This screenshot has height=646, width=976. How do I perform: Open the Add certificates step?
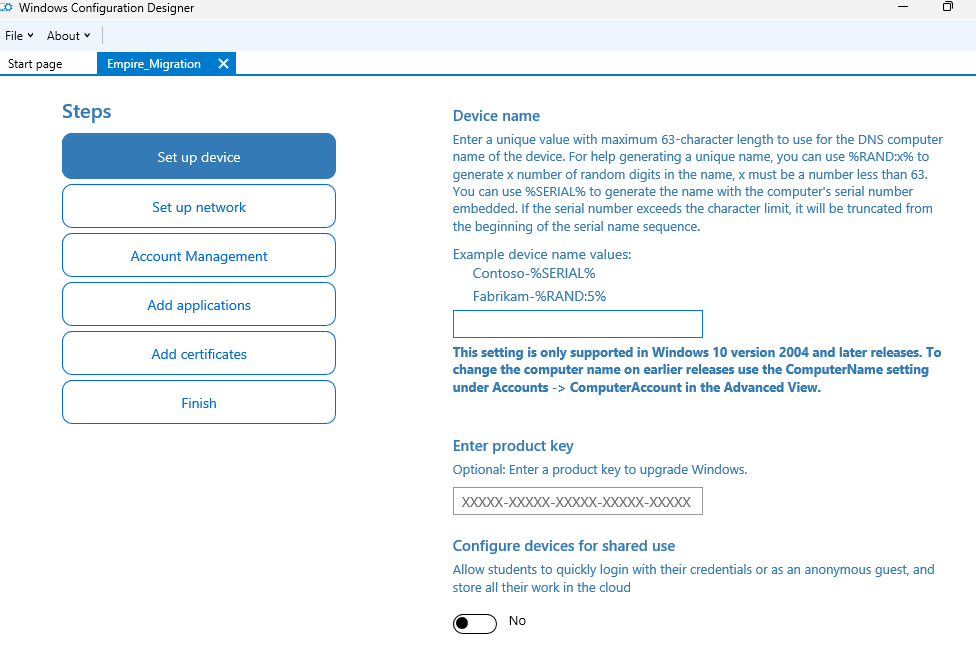point(198,353)
